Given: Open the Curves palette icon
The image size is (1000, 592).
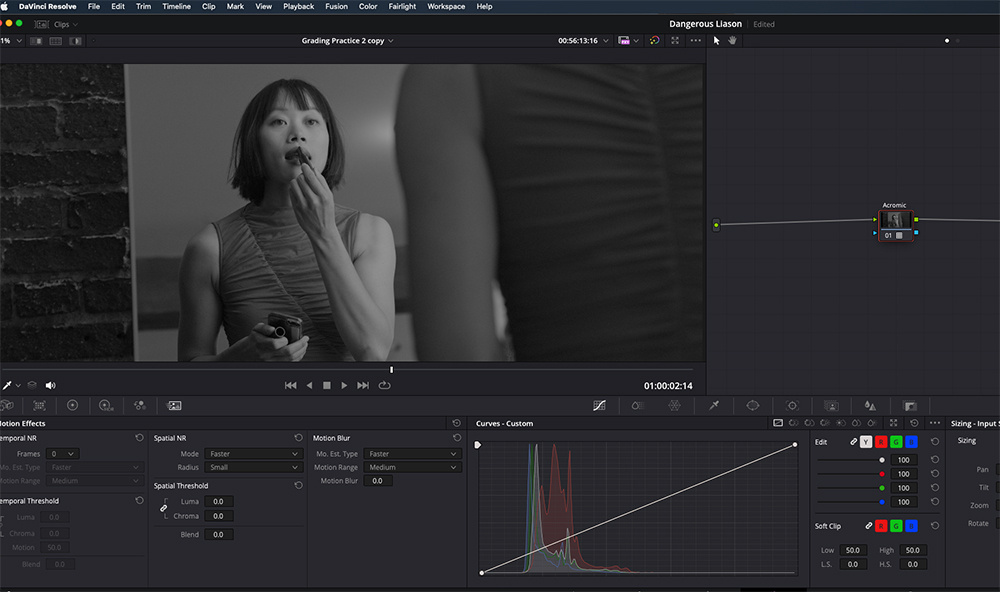Looking at the screenshot, I should 599,406.
